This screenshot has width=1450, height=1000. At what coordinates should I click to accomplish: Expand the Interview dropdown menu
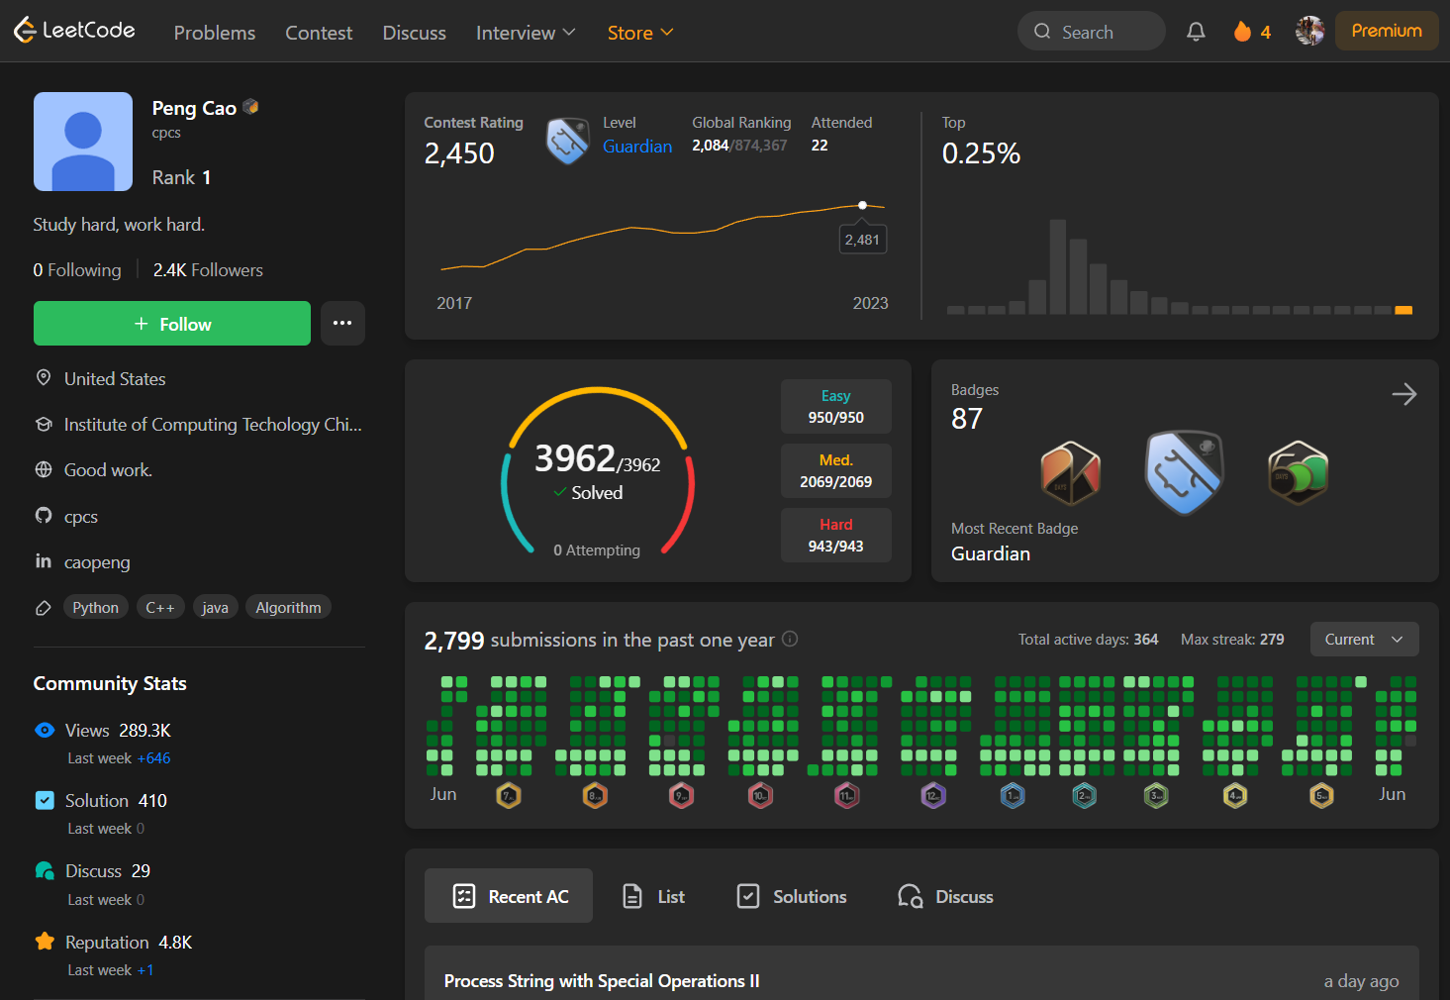point(526,33)
